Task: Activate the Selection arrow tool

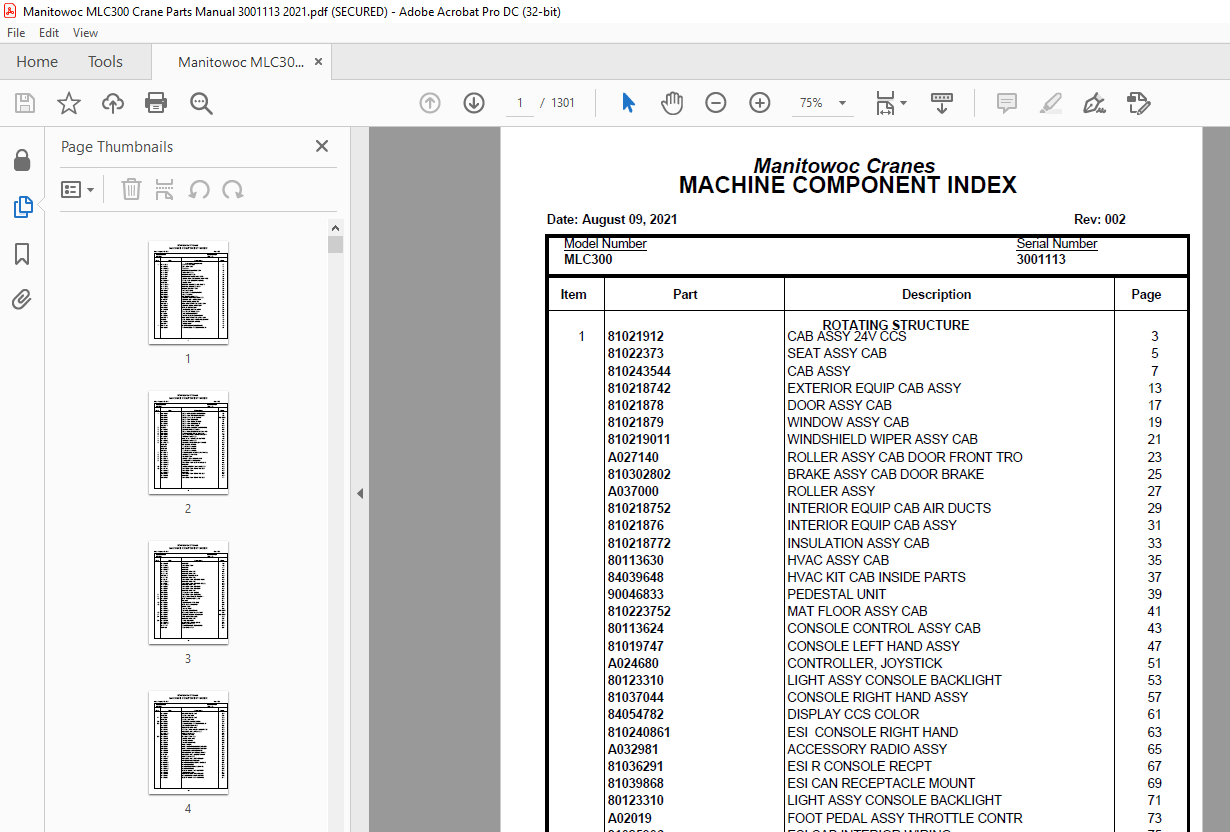Action: [628, 103]
